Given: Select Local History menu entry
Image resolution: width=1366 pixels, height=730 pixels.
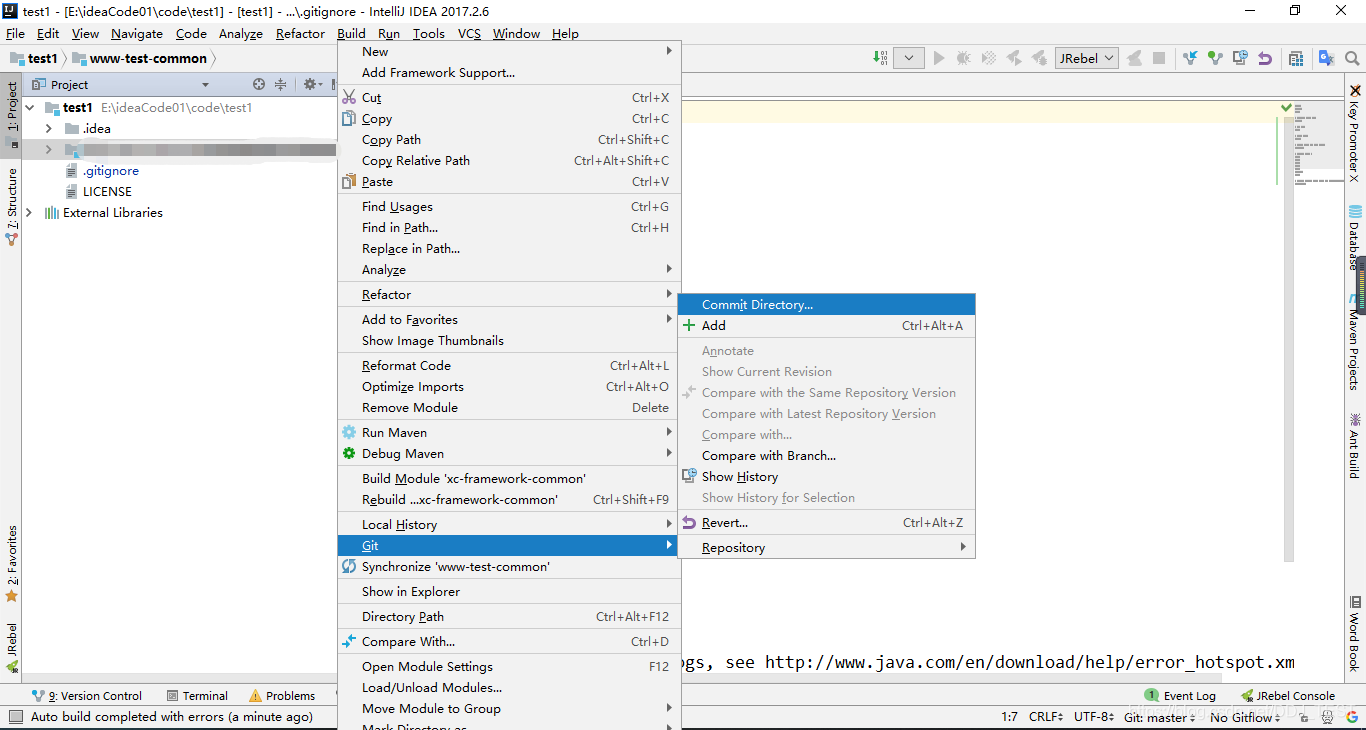Looking at the screenshot, I should tap(509, 525).
